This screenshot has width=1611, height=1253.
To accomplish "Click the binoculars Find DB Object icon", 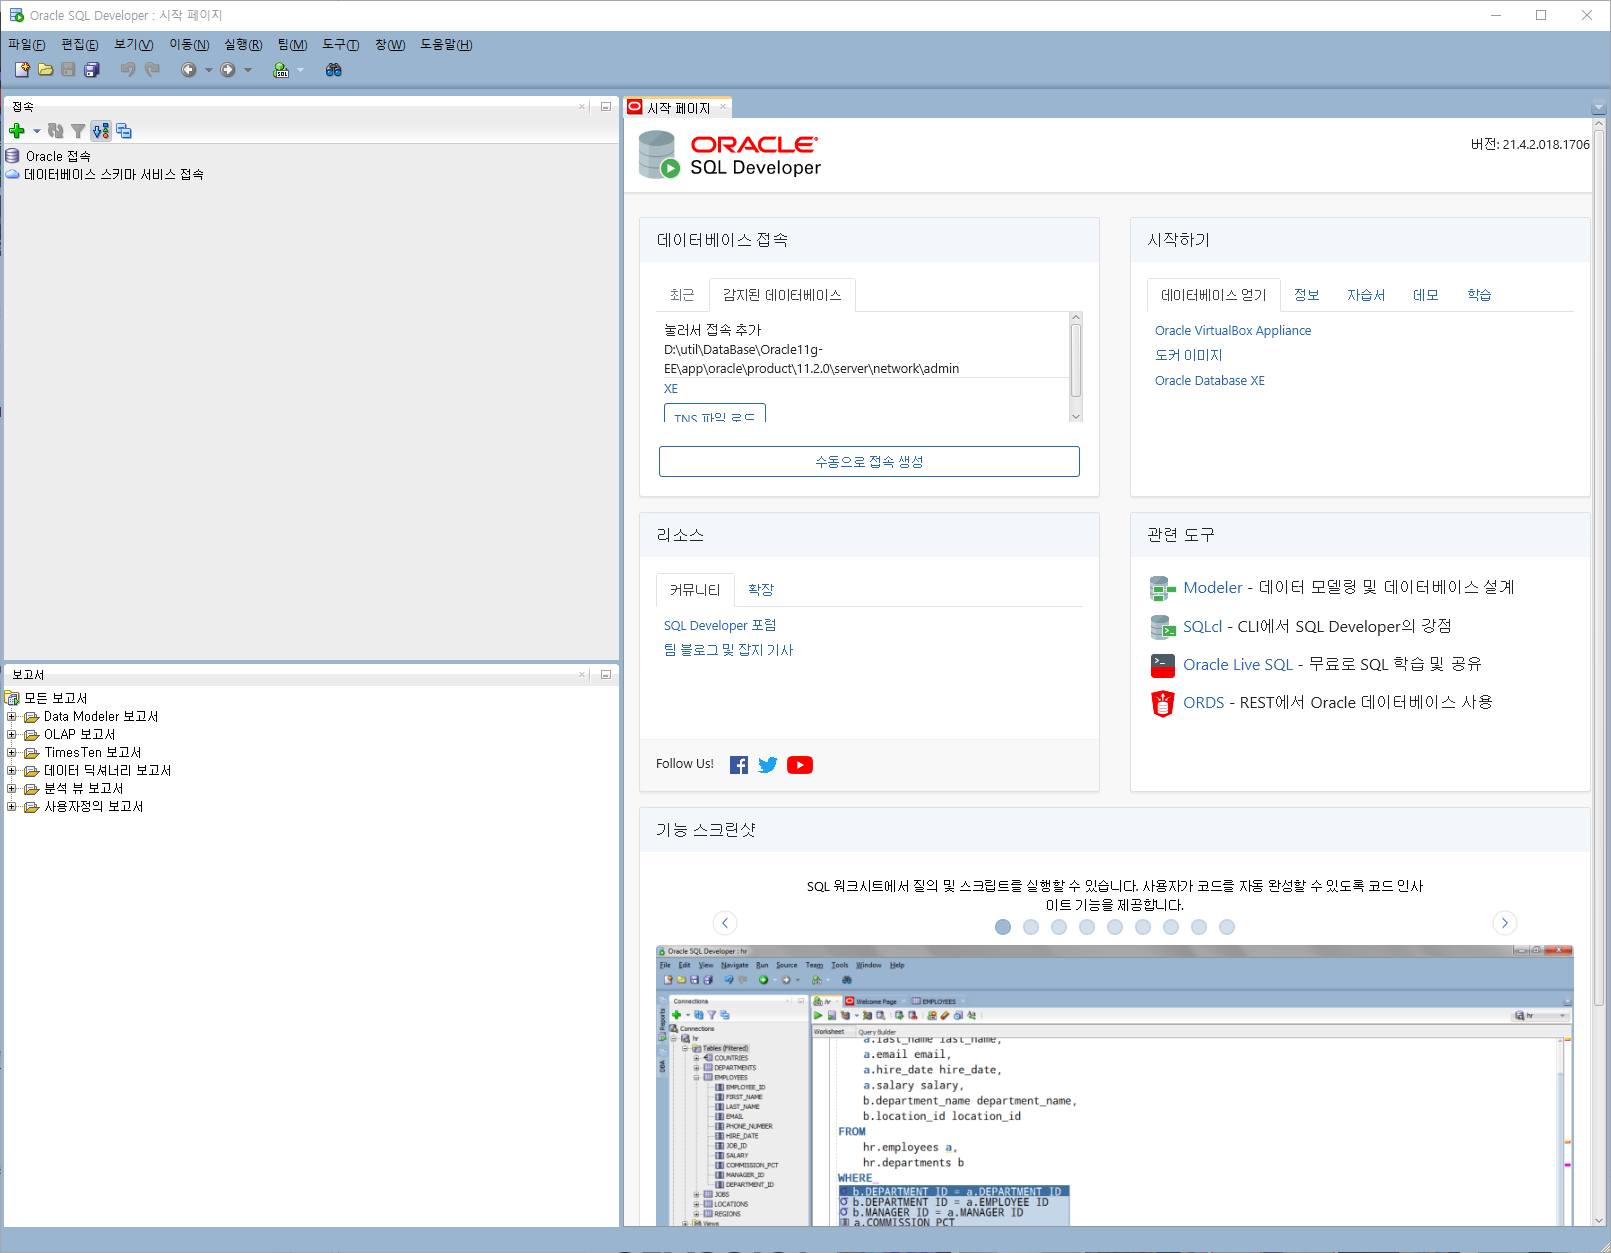I will tap(334, 70).
